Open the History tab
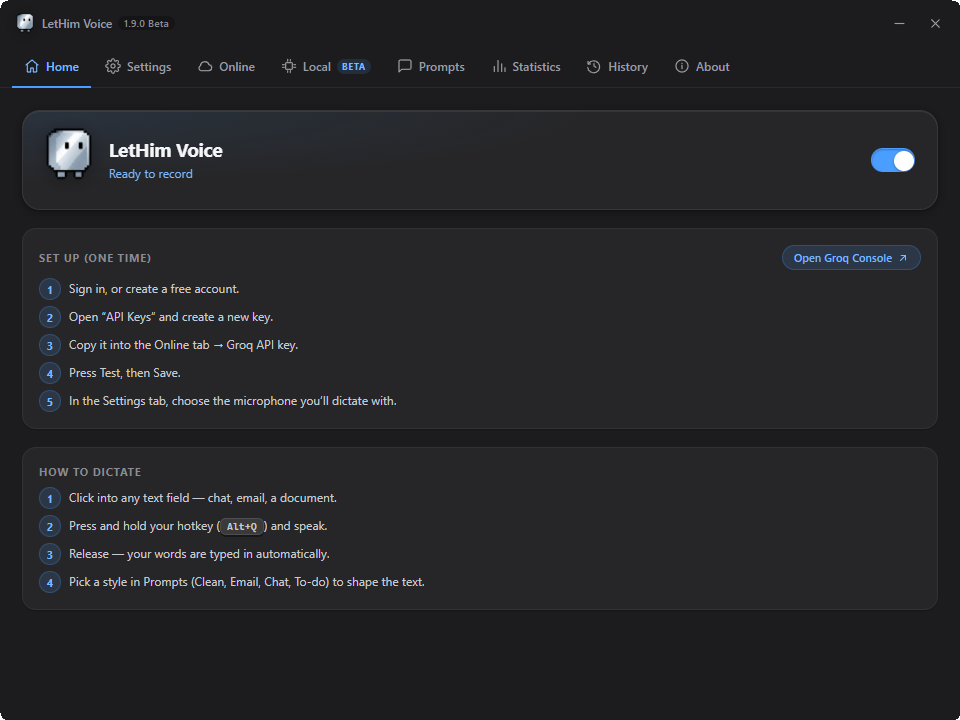 (x=617, y=67)
